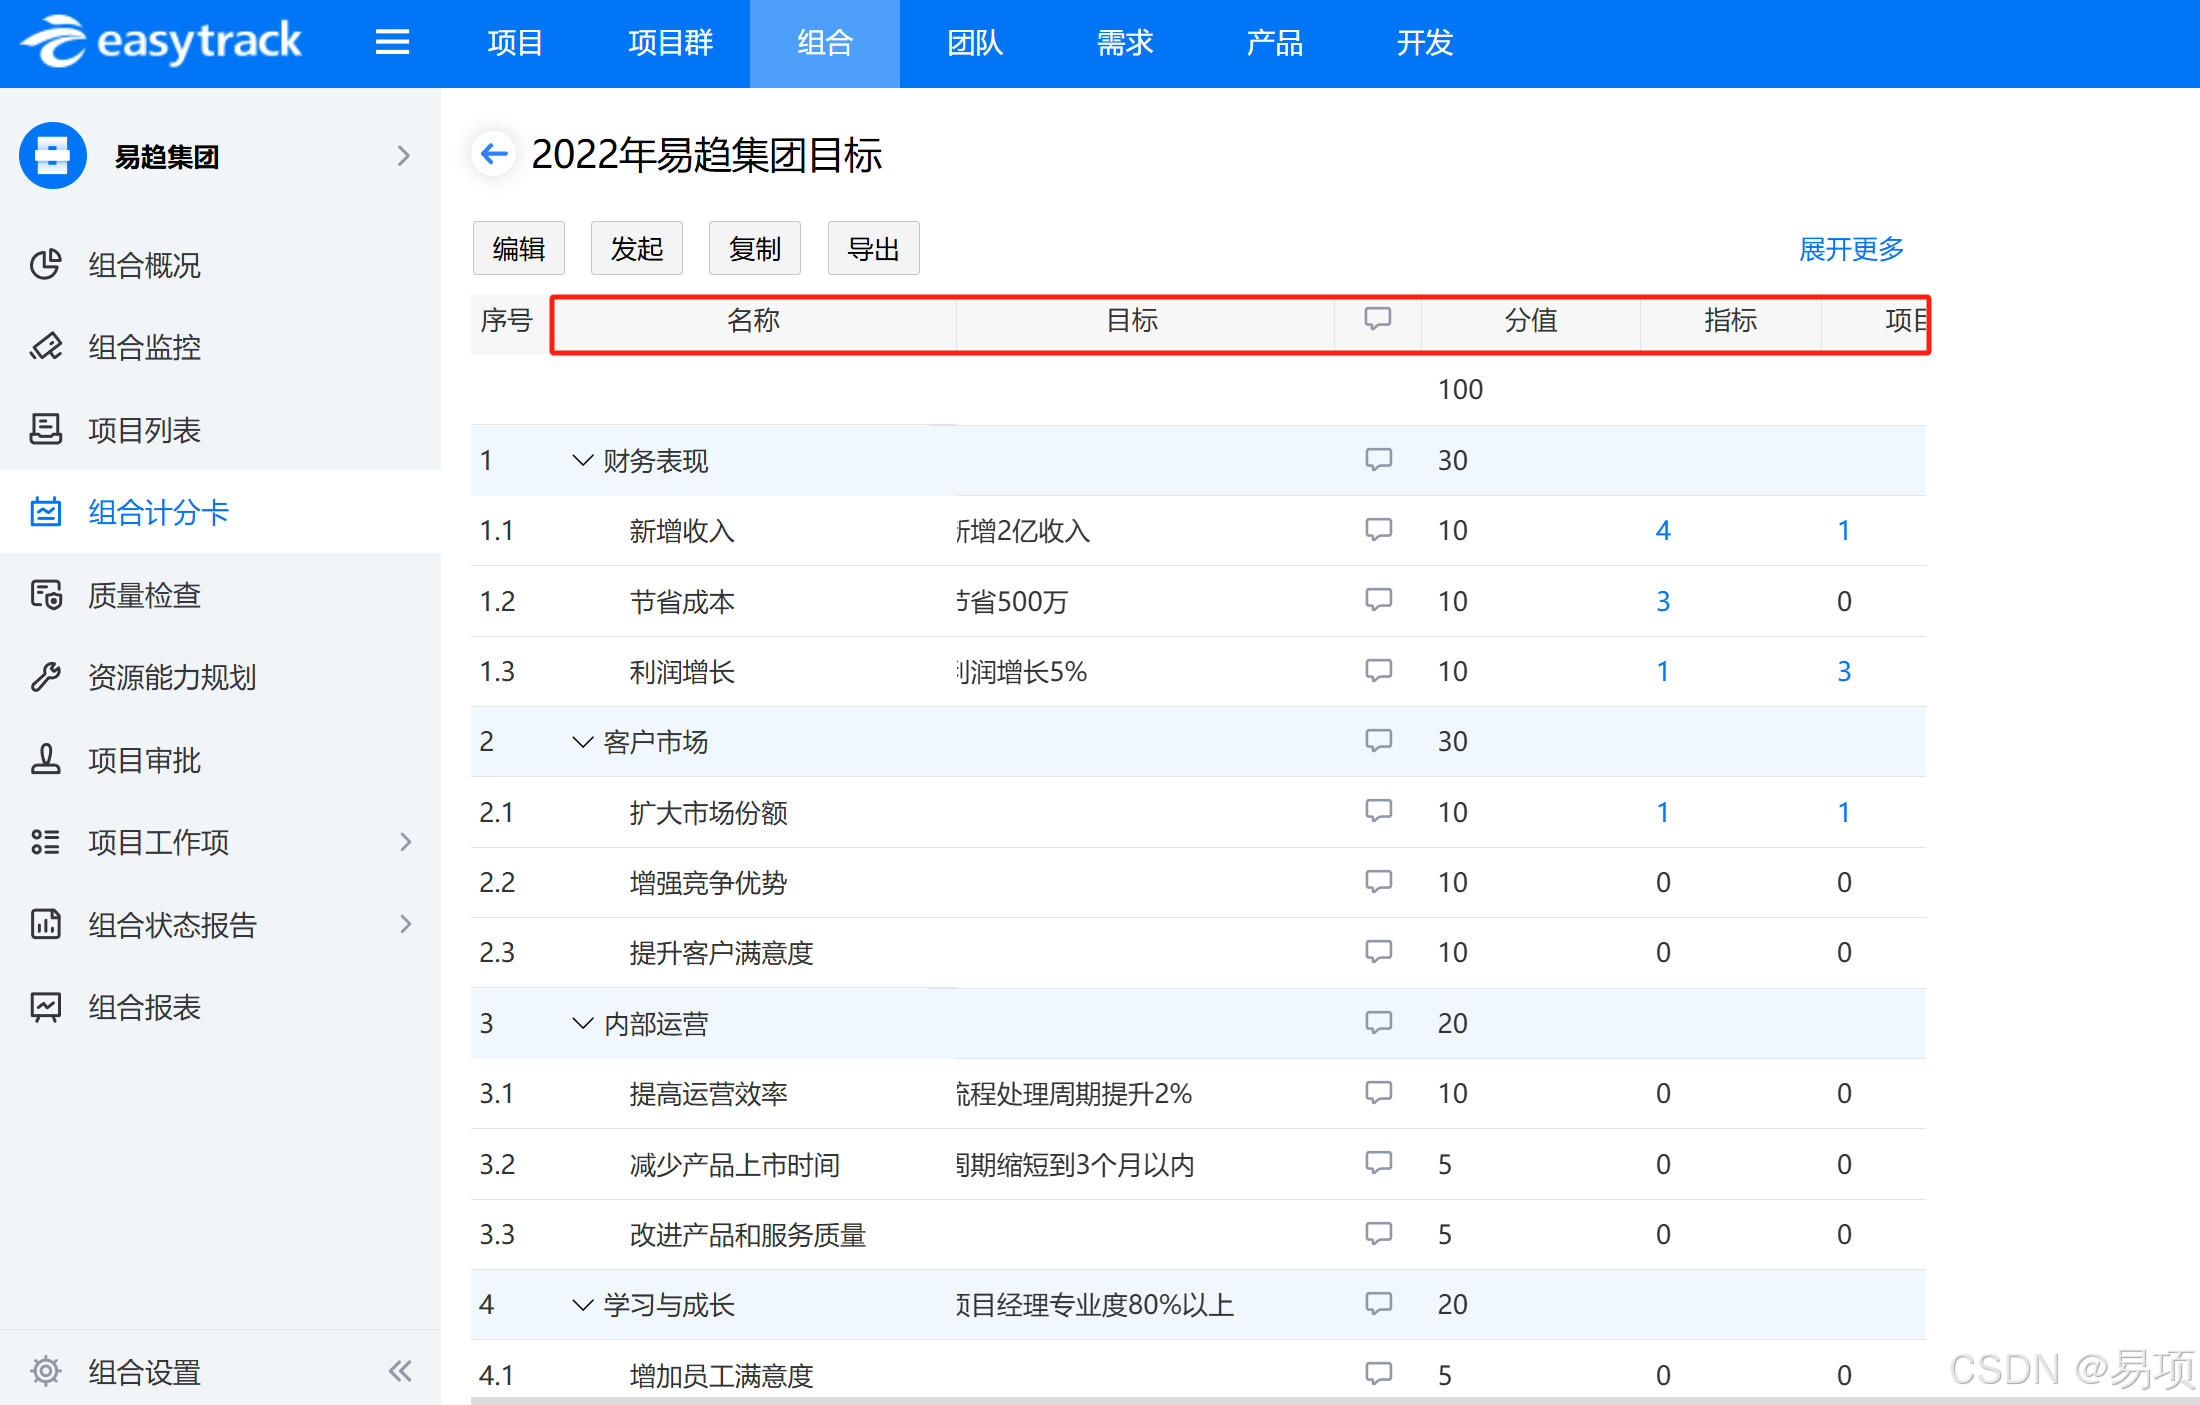Collapse the 客户市场 group row
The height and width of the screenshot is (1405, 2200).
point(582,742)
